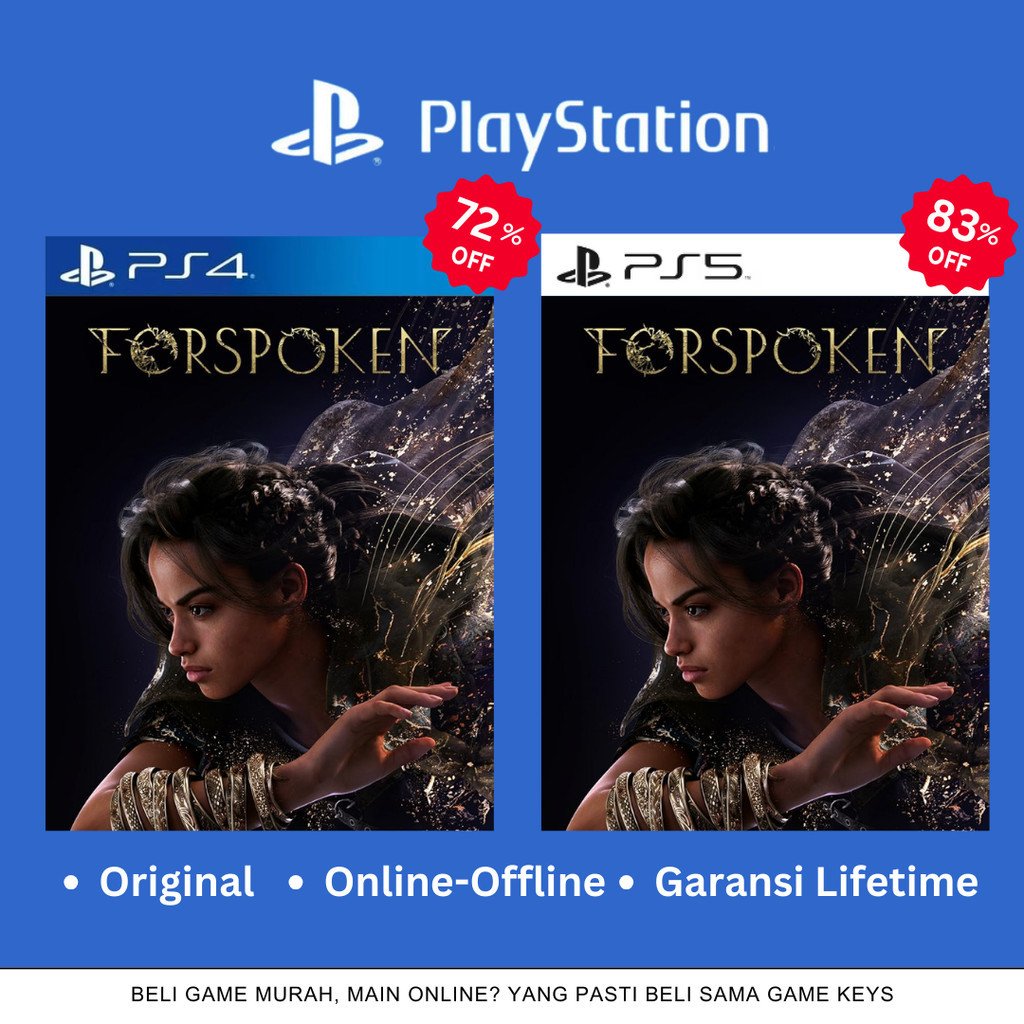Click the Beli Game Murah footer tagline
1024x1024 pixels.
(x=512, y=994)
